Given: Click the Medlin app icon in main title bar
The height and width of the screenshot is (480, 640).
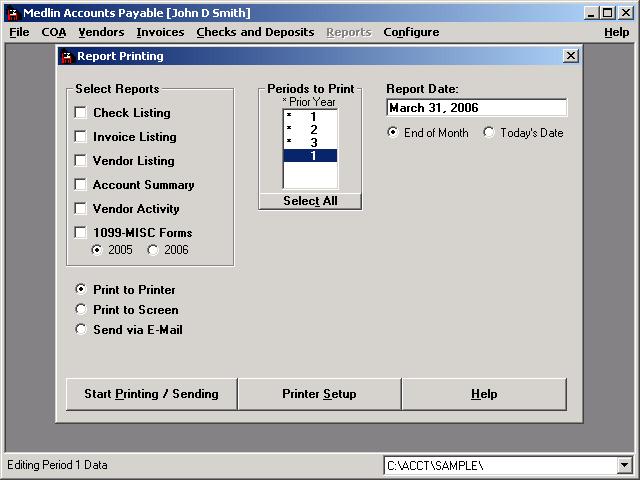Looking at the screenshot, I should (14, 13).
